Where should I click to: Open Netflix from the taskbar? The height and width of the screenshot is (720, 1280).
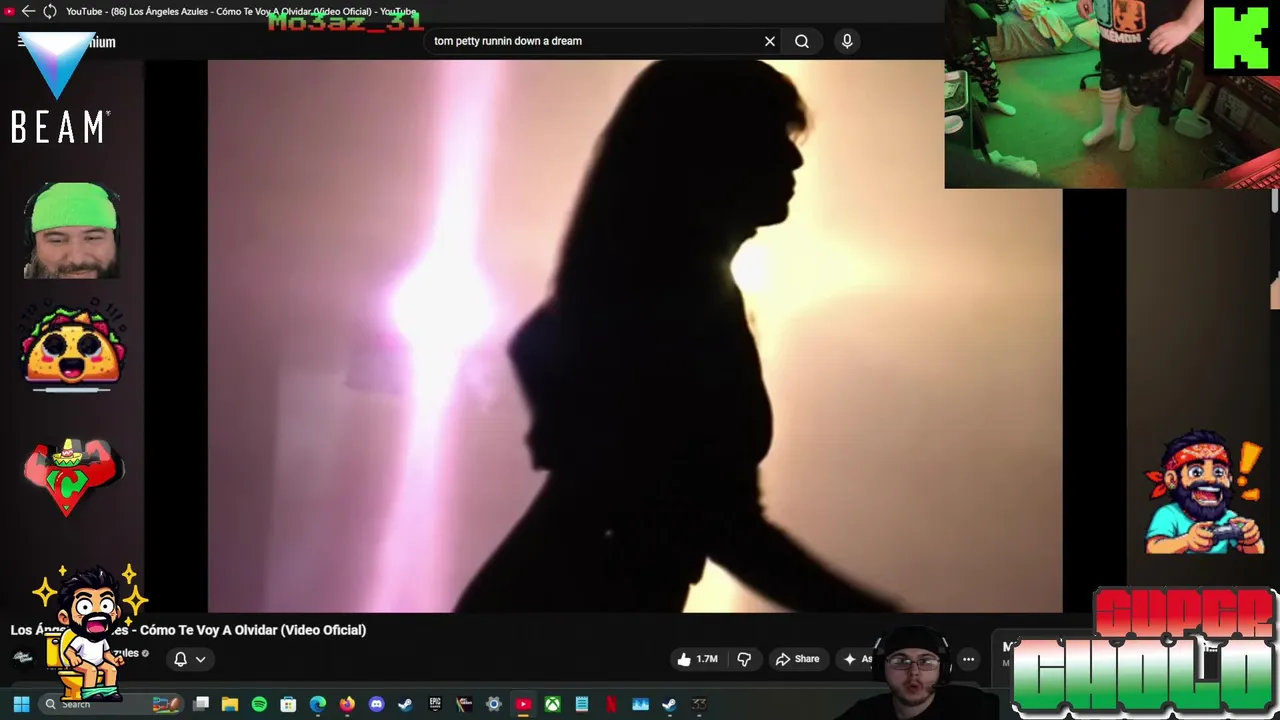pyautogui.click(x=611, y=704)
